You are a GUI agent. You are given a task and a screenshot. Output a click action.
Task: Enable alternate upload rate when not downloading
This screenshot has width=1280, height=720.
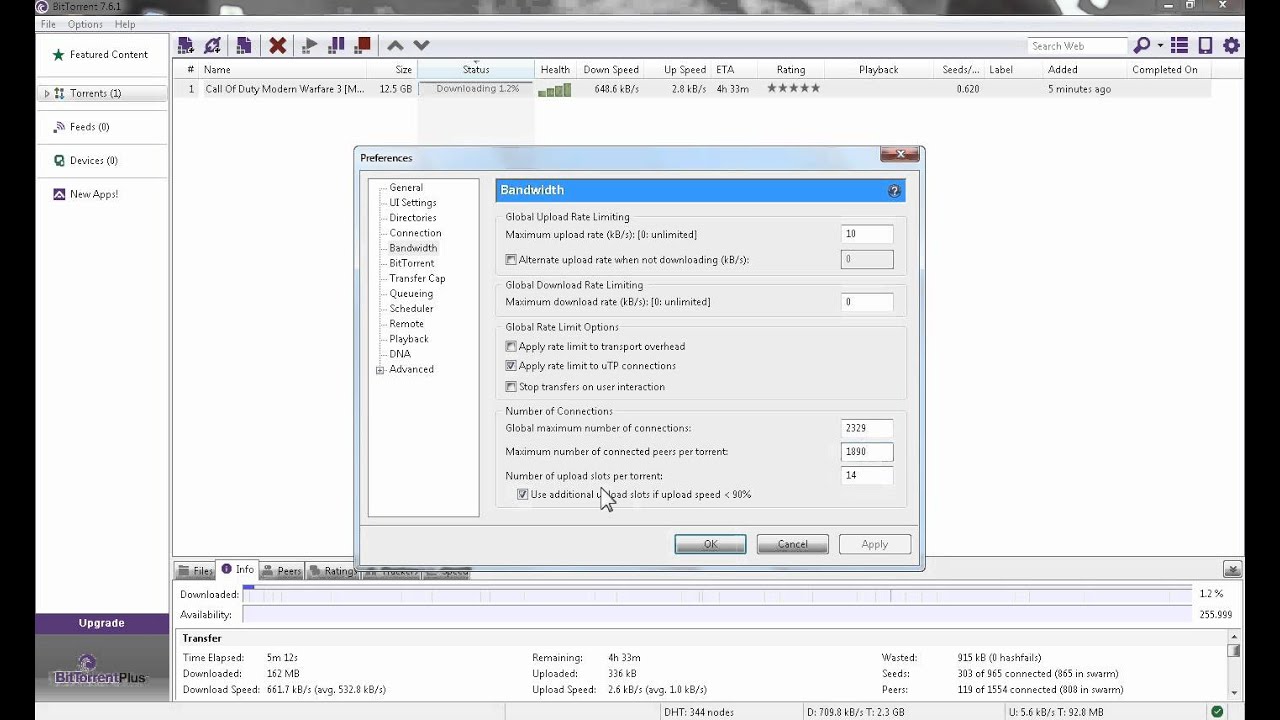[x=511, y=260]
